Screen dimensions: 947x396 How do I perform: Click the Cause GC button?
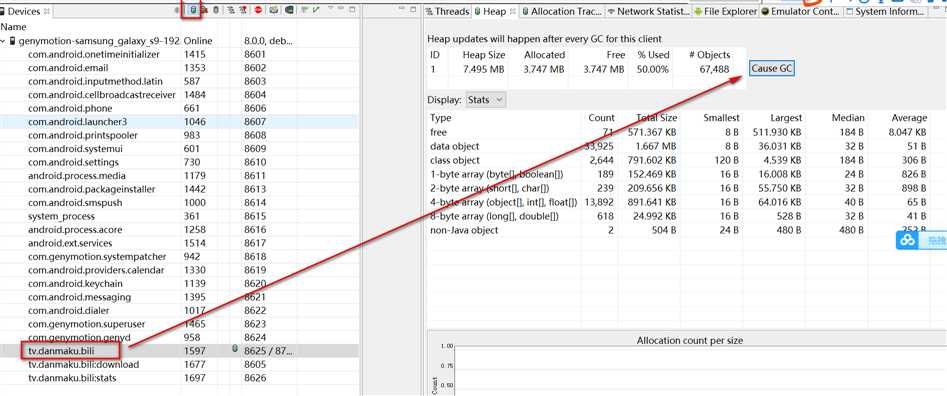coord(771,68)
